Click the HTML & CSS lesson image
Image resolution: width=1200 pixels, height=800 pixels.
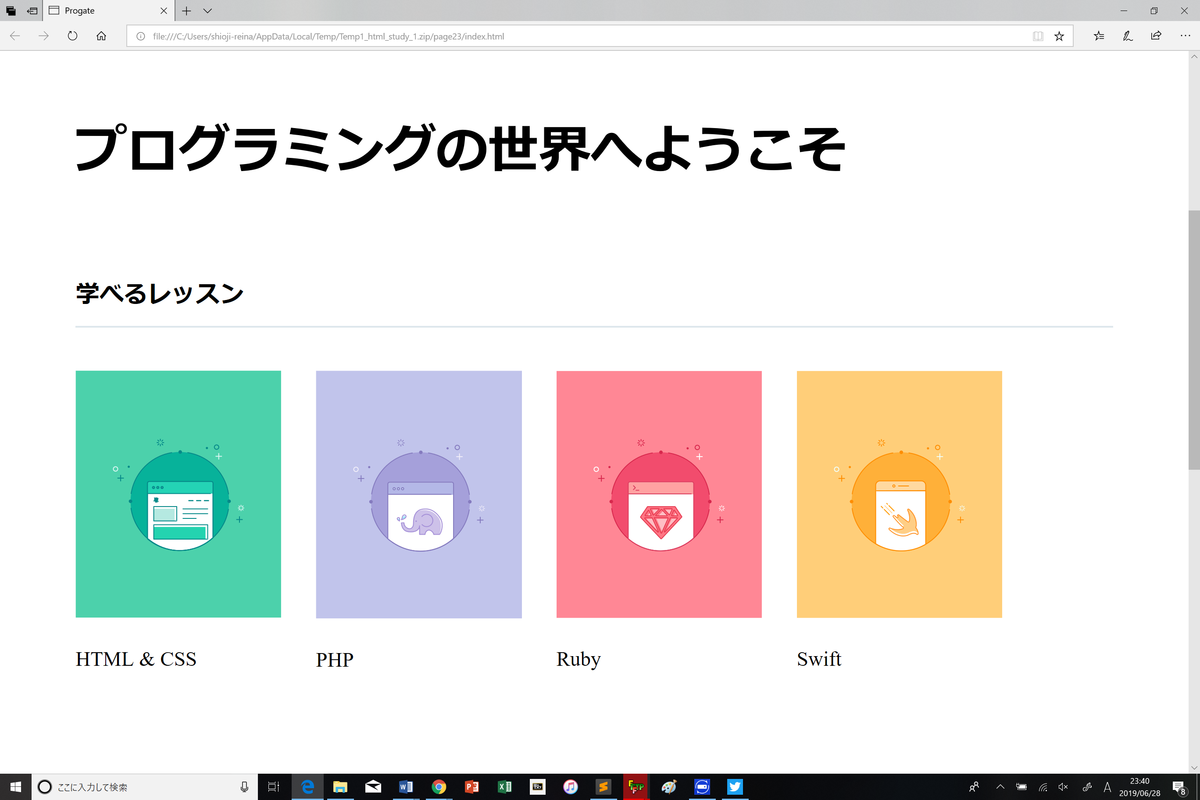[178, 494]
